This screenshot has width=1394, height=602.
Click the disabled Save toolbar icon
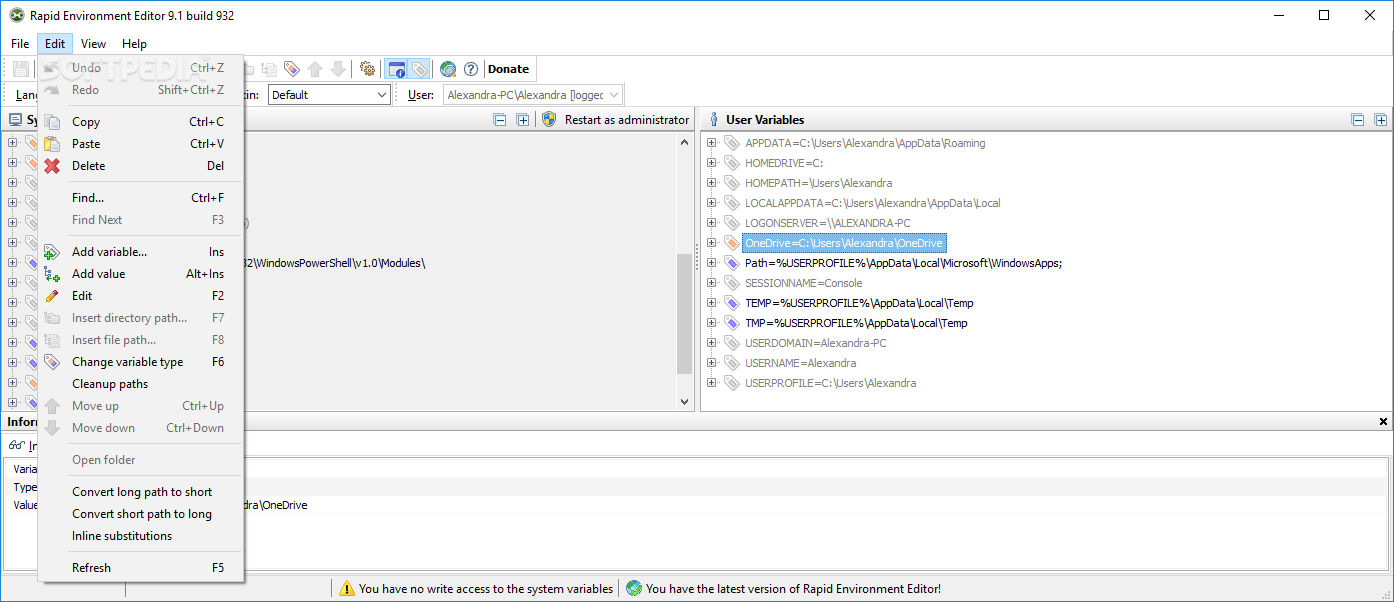(x=20, y=69)
